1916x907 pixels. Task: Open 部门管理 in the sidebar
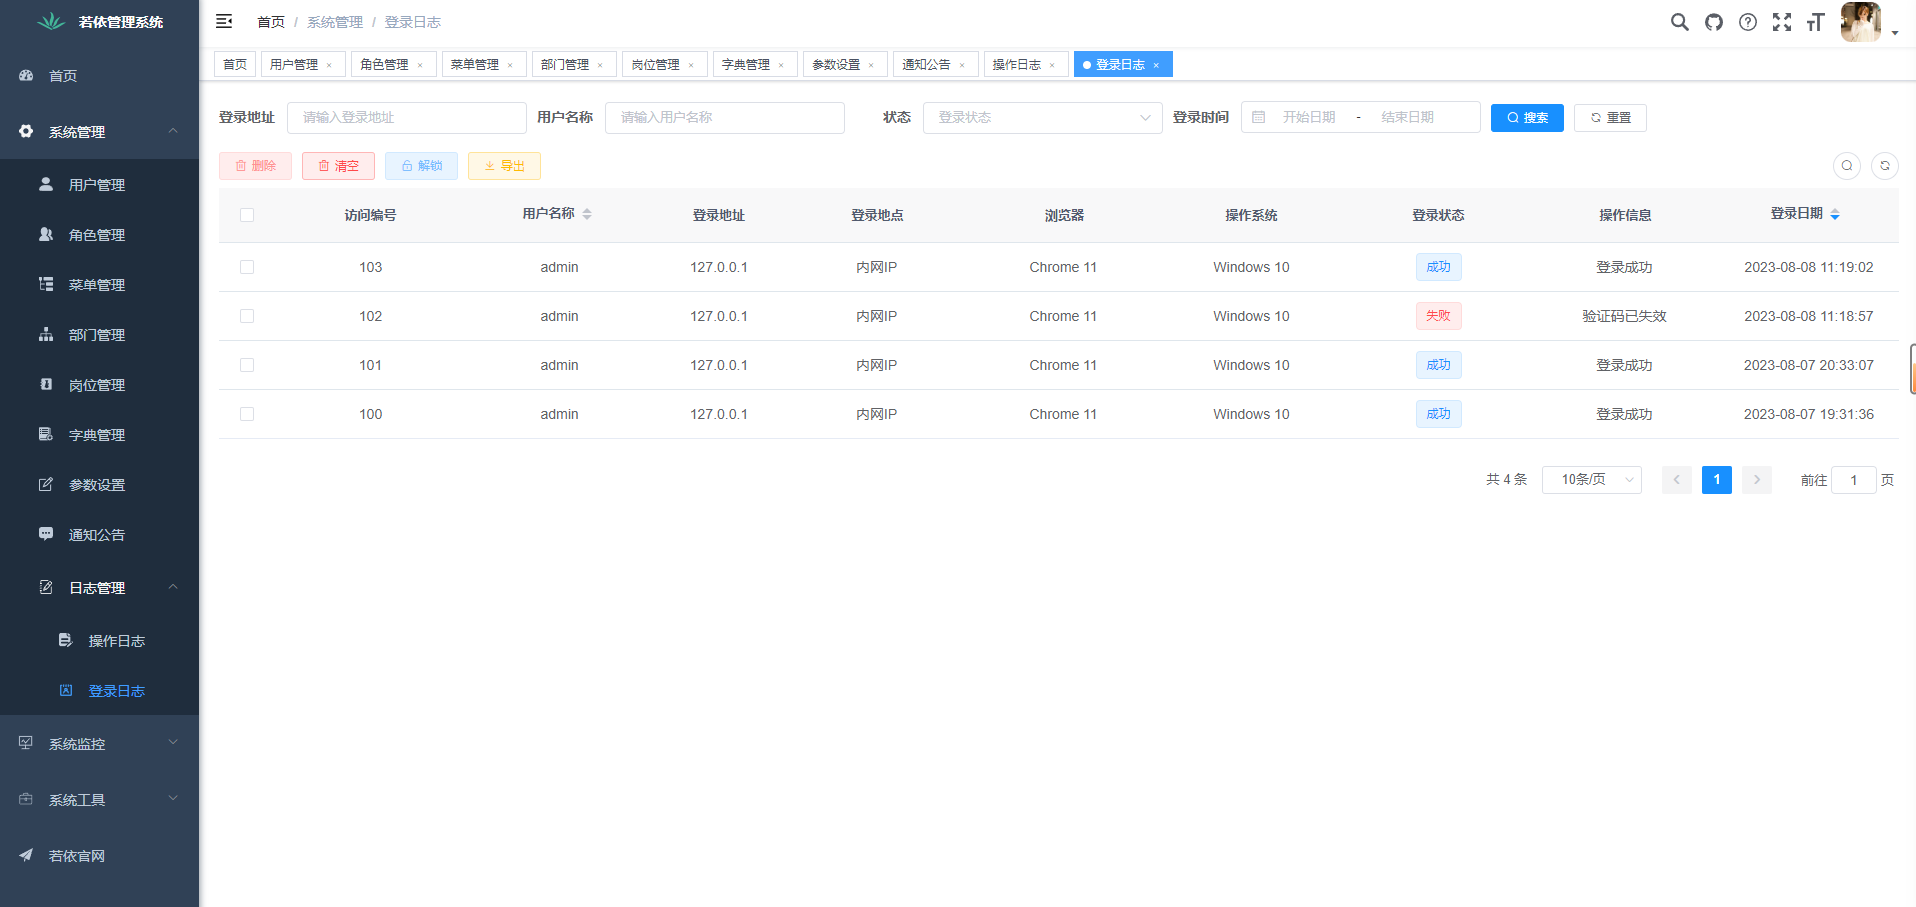click(x=99, y=335)
